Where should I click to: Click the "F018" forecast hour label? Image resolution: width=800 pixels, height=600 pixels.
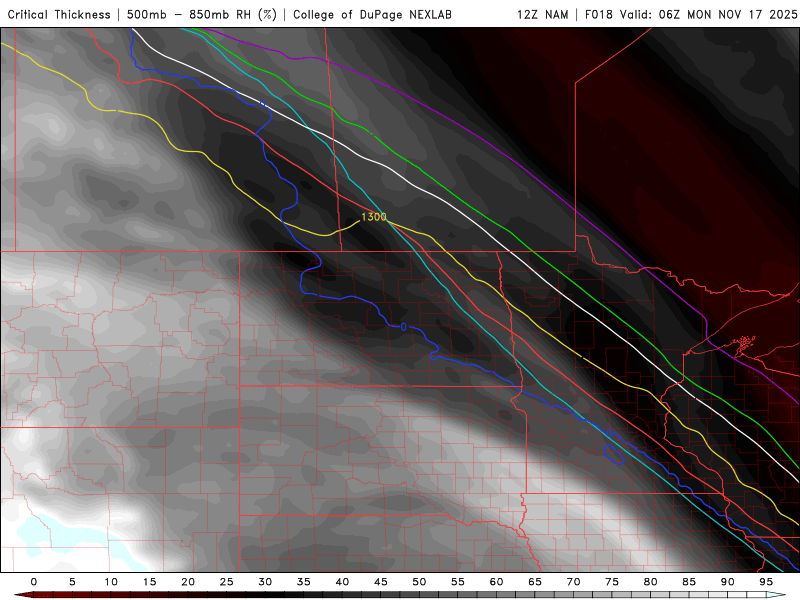point(598,15)
